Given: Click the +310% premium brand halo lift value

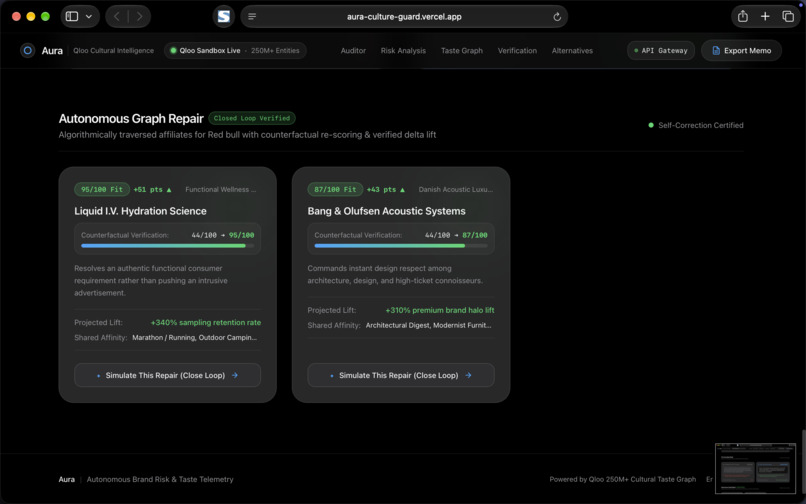Looking at the screenshot, I should point(440,310).
